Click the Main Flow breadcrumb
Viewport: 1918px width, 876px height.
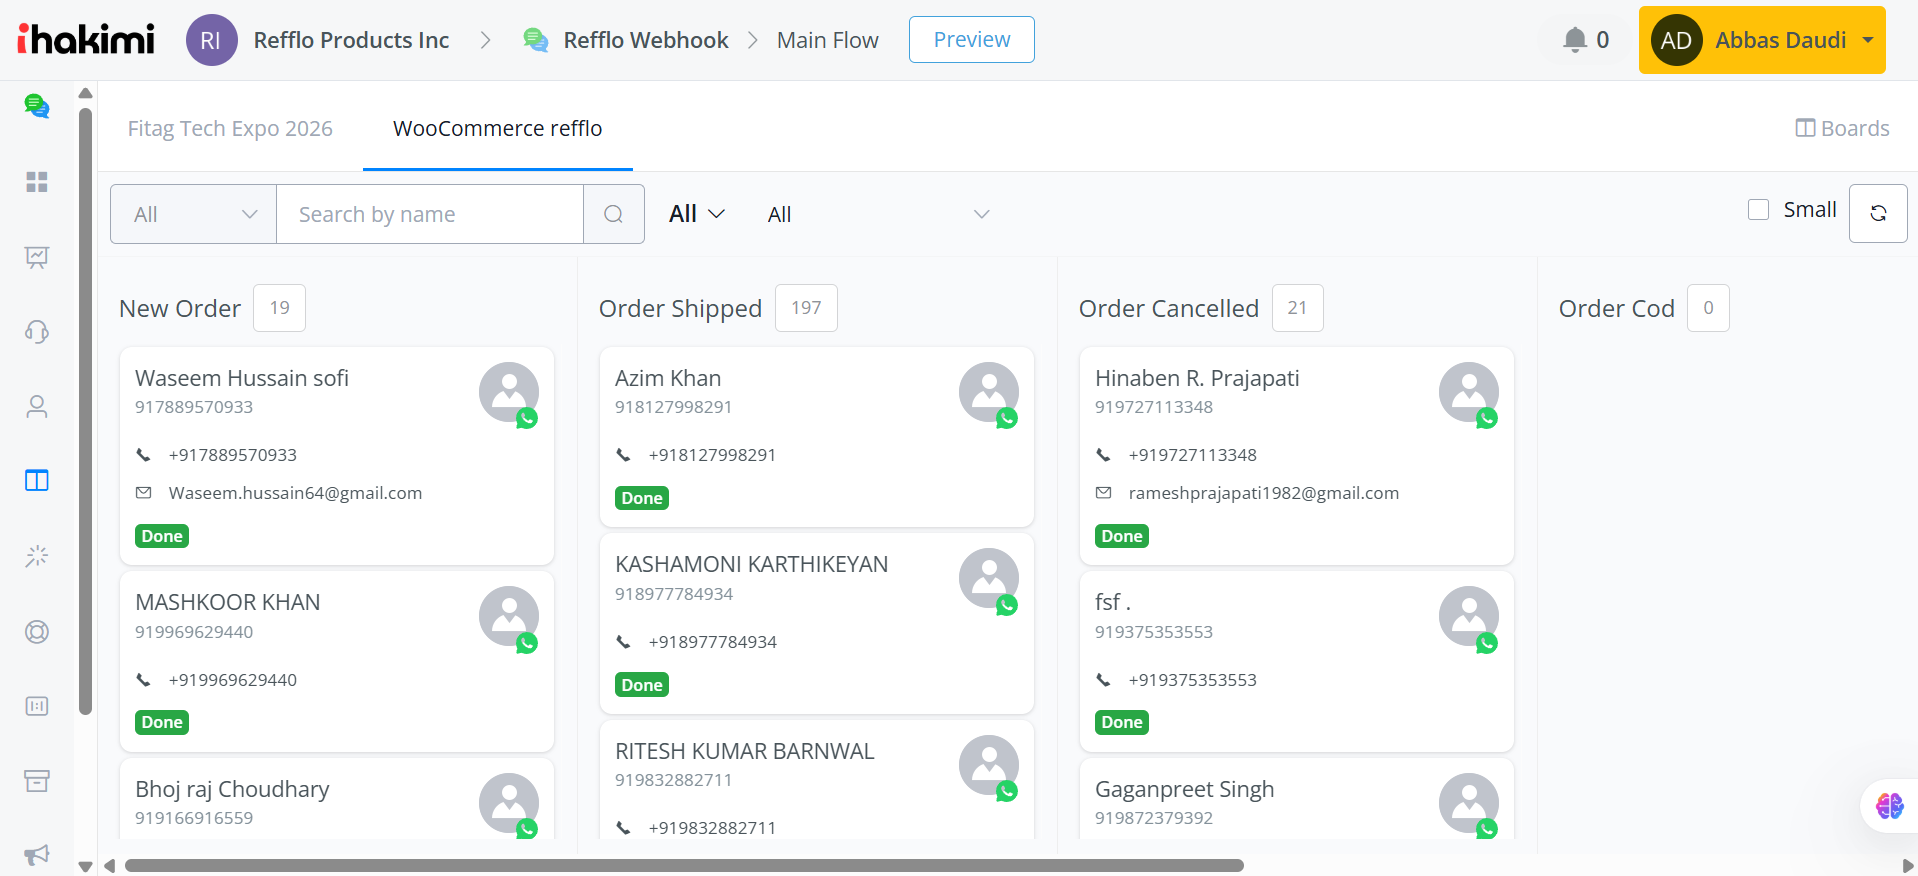point(828,40)
